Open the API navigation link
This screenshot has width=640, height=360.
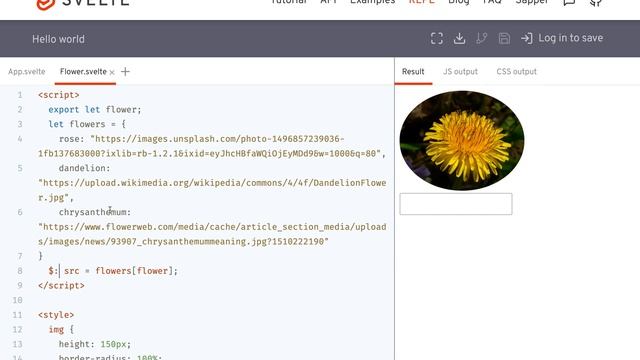point(328,2)
